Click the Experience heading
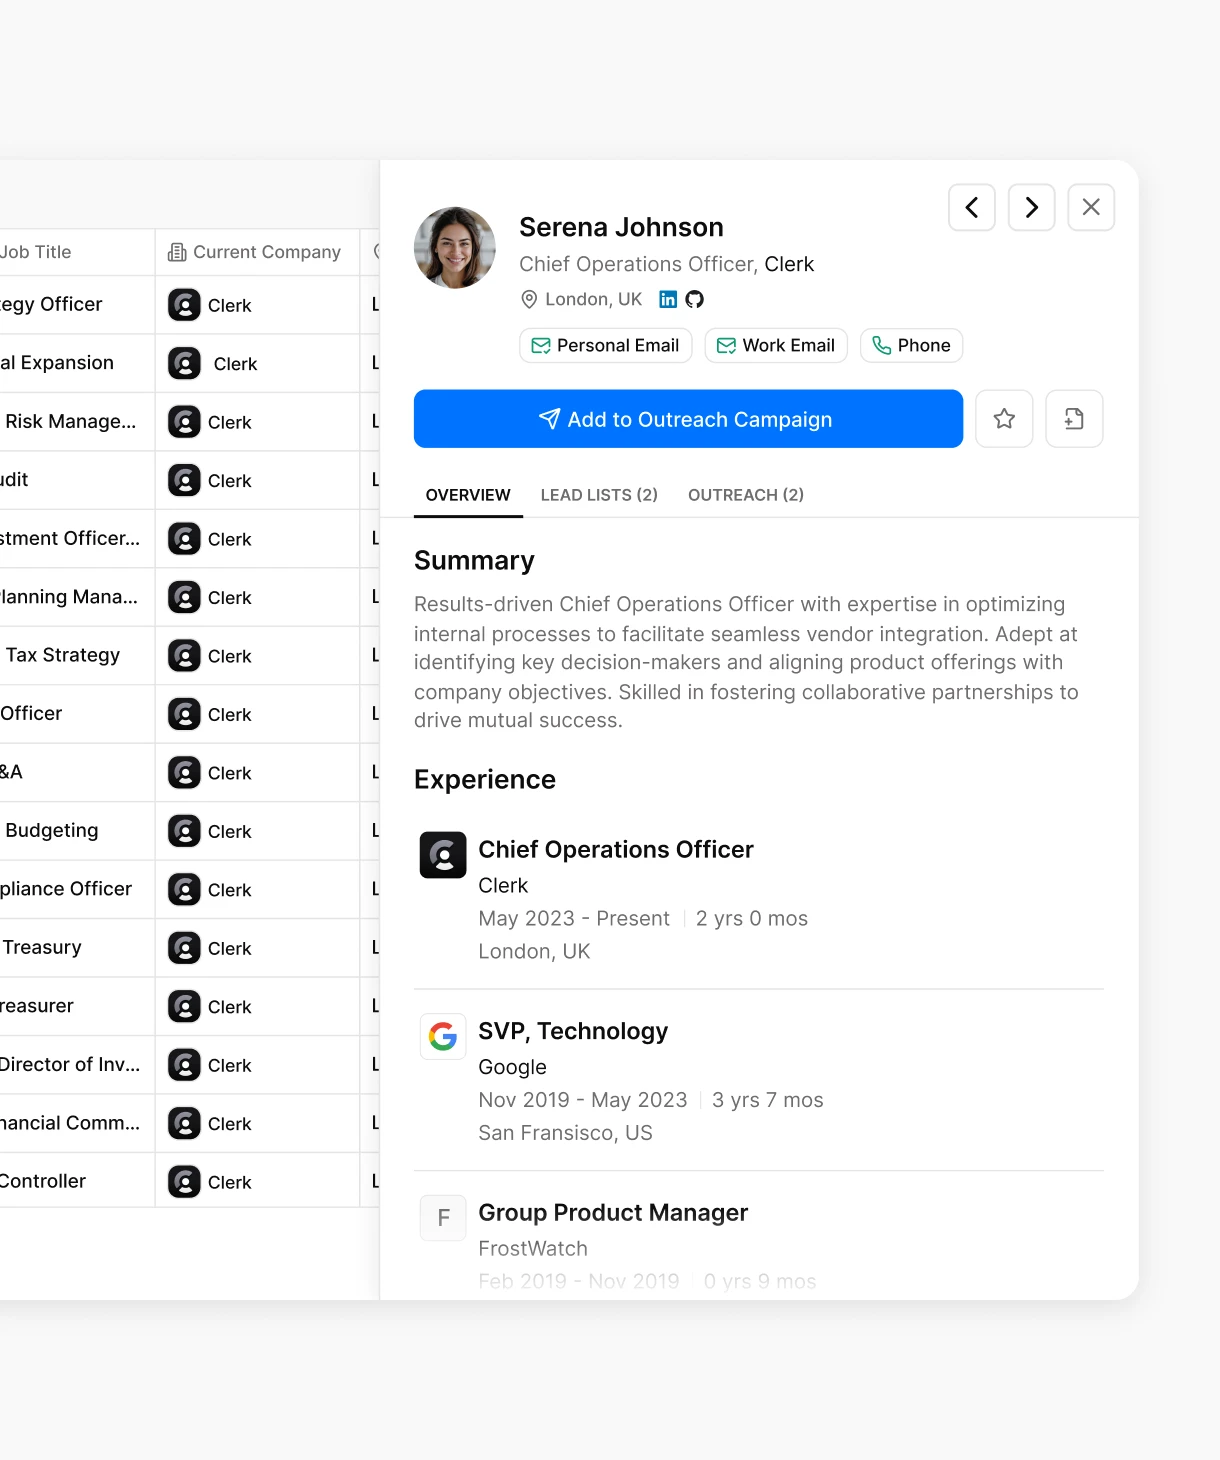This screenshot has height=1460, width=1220. [485, 780]
